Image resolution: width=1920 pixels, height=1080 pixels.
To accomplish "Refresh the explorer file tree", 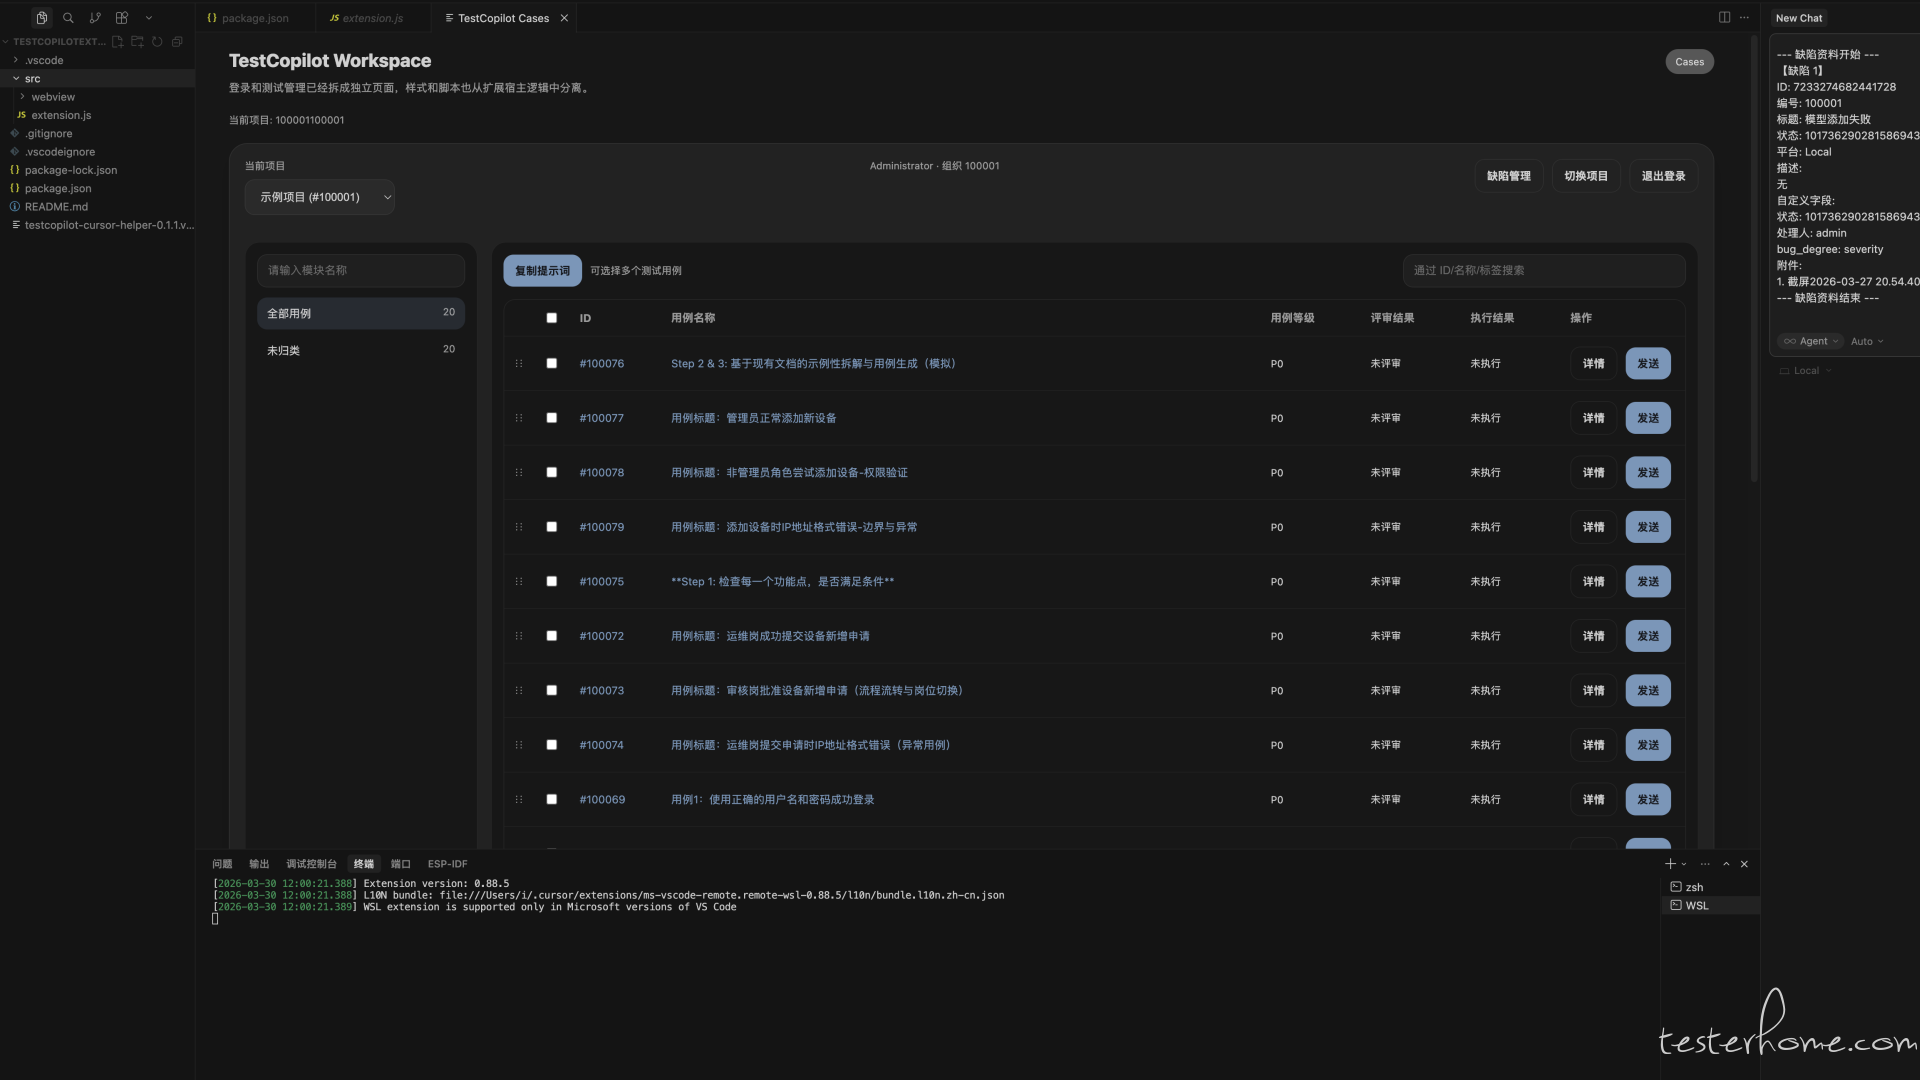I will click(157, 42).
